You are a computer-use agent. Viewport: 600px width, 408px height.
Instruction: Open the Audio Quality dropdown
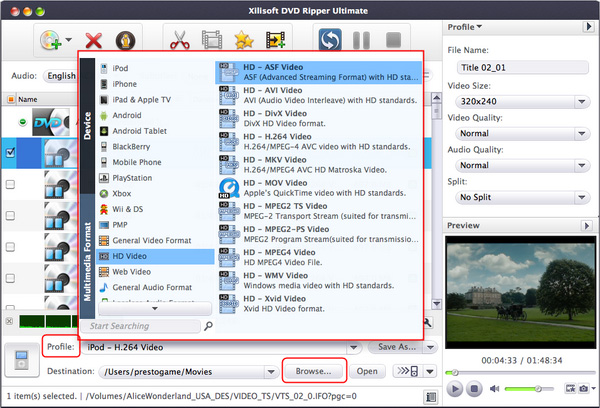pyautogui.click(x=522, y=165)
